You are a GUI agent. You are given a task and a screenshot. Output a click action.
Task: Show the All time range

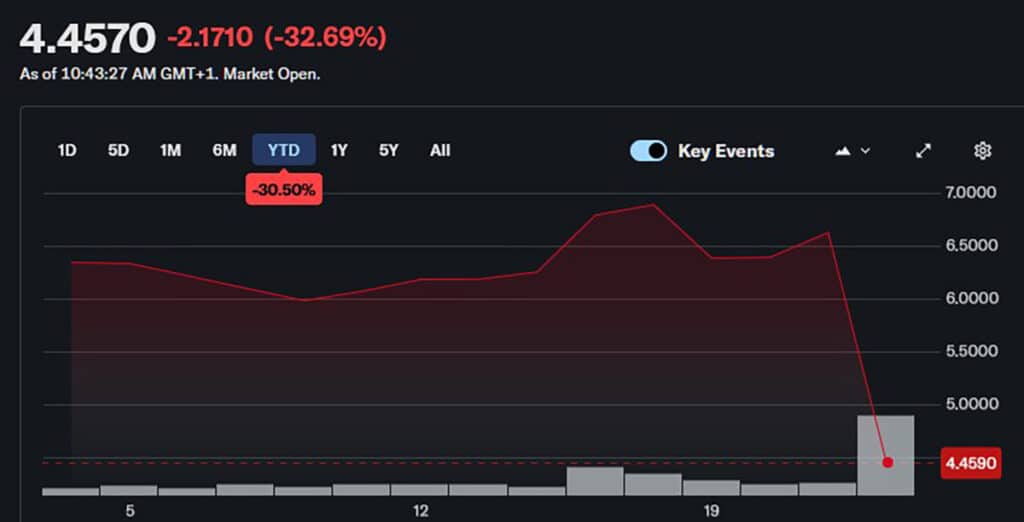440,150
